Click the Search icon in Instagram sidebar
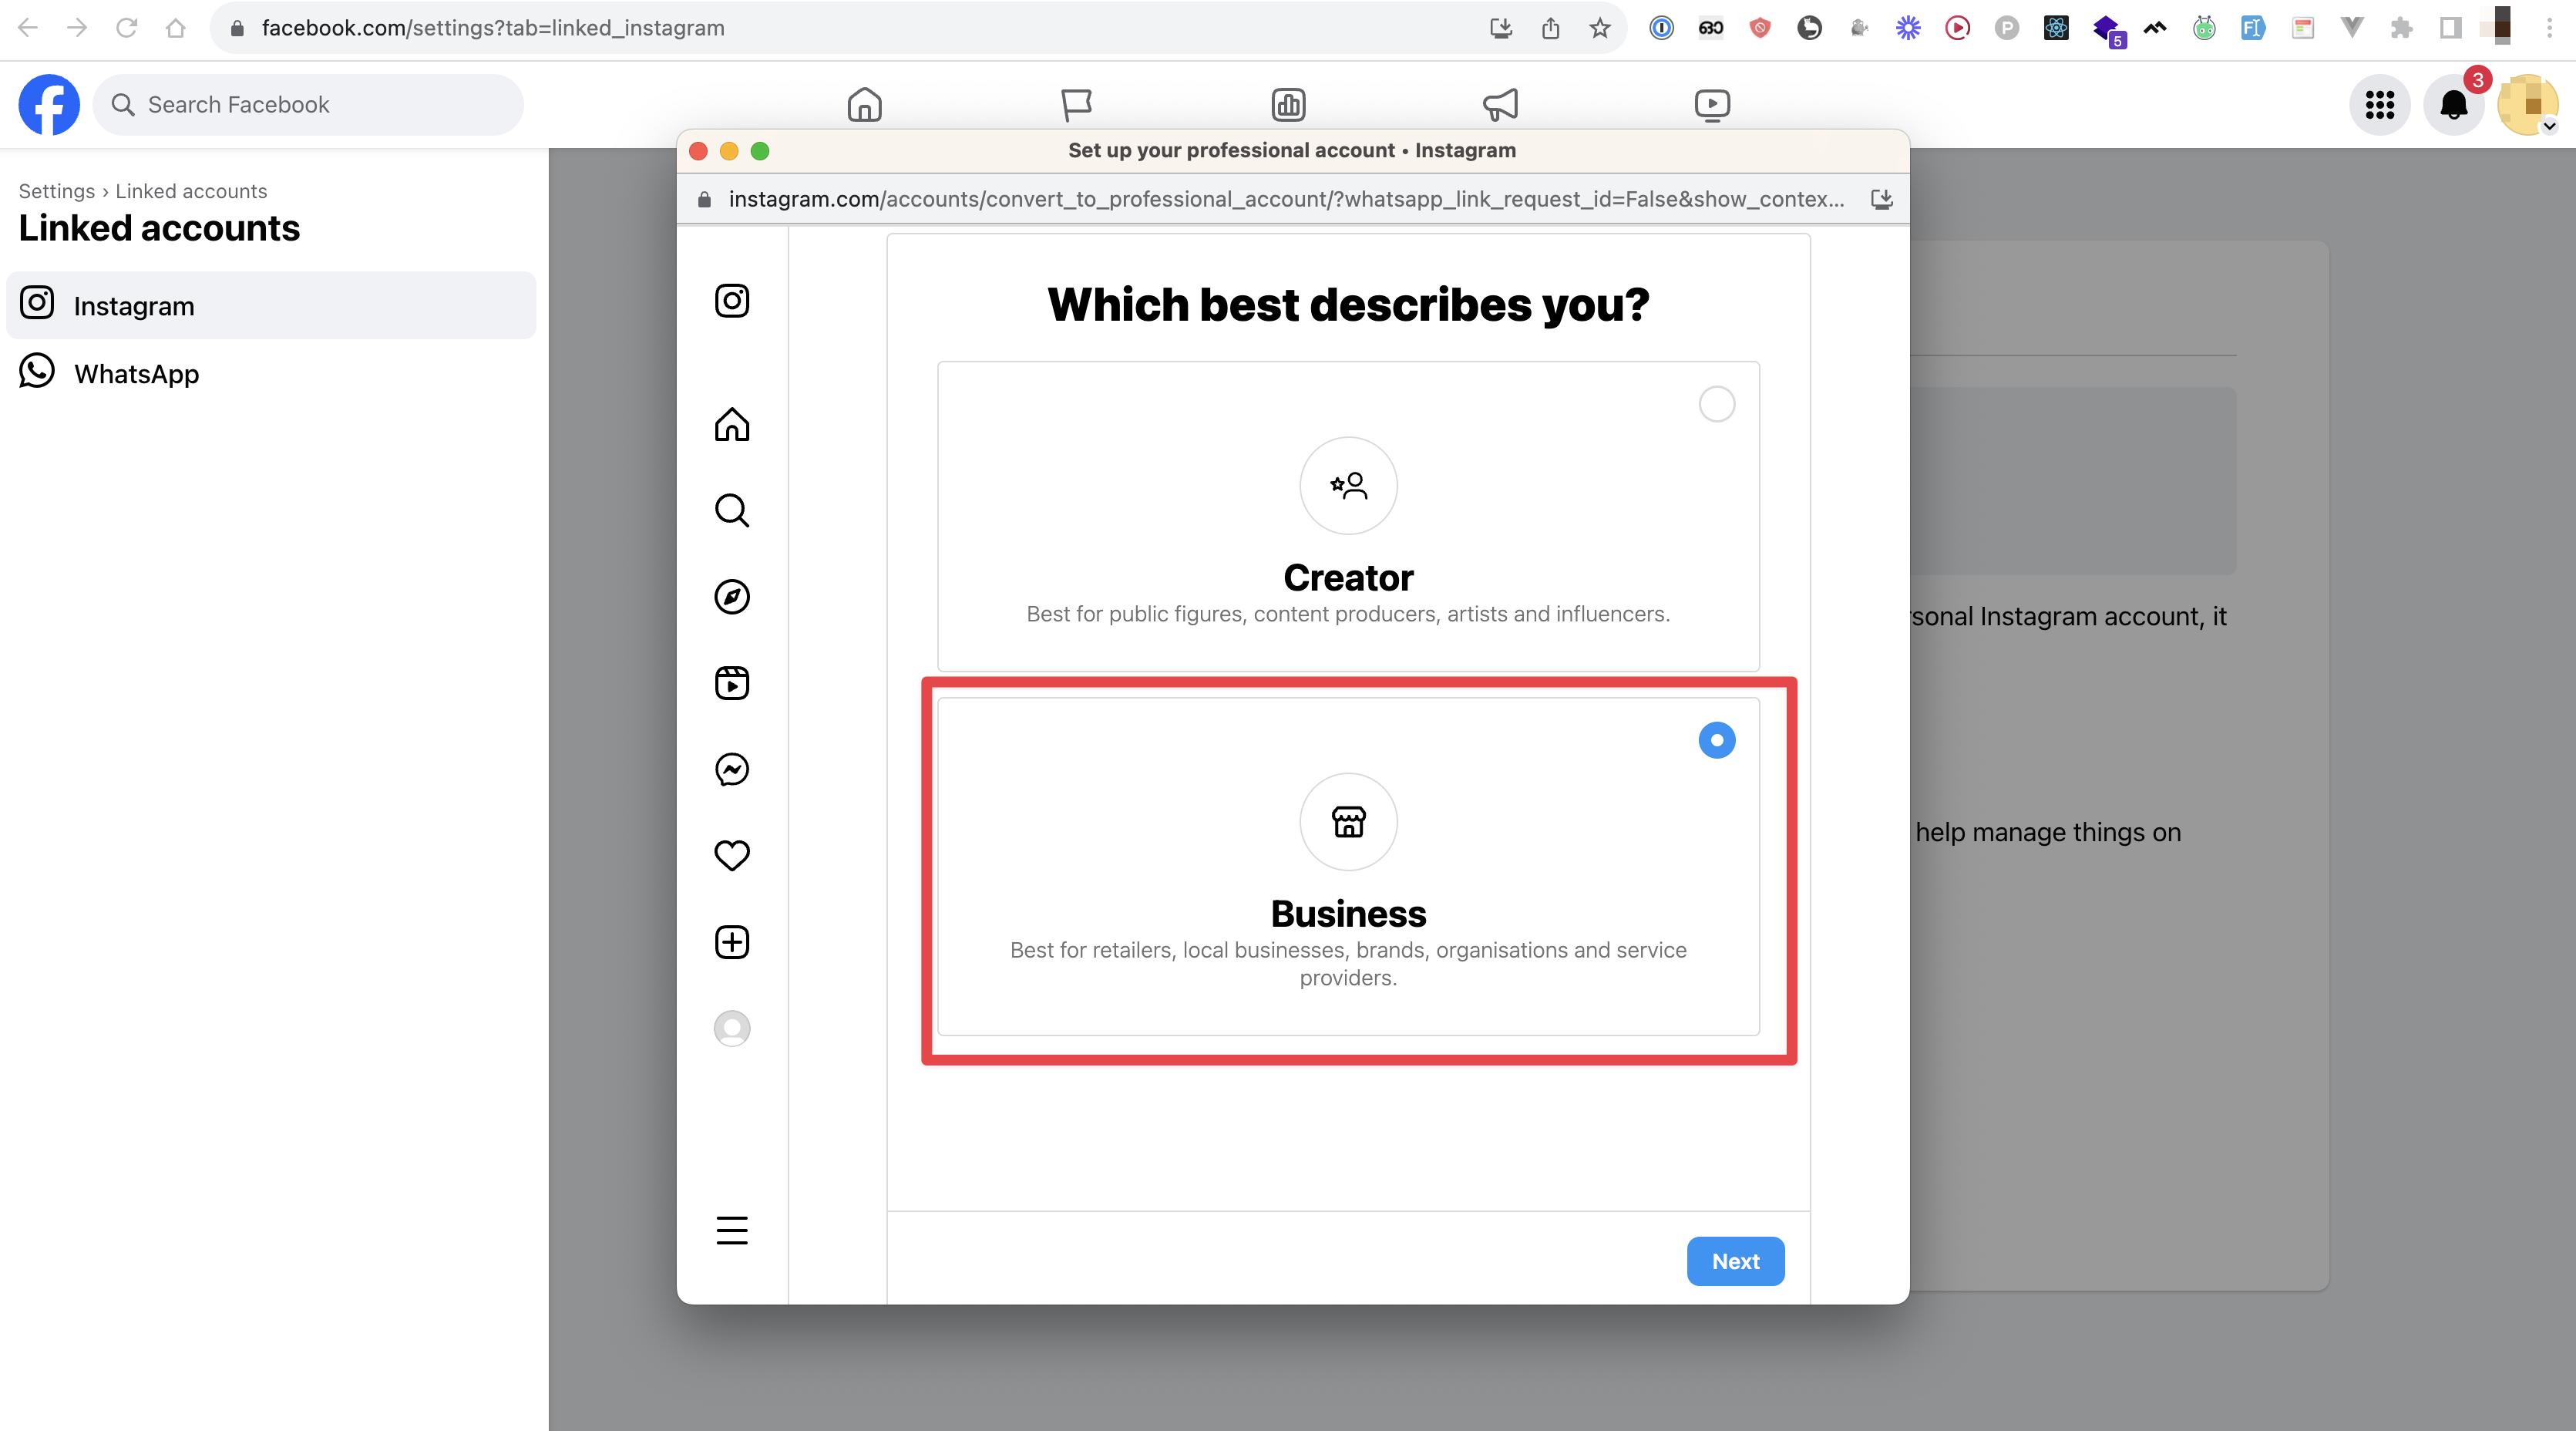This screenshot has width=2576, height=1431. [x=732, y=510]
